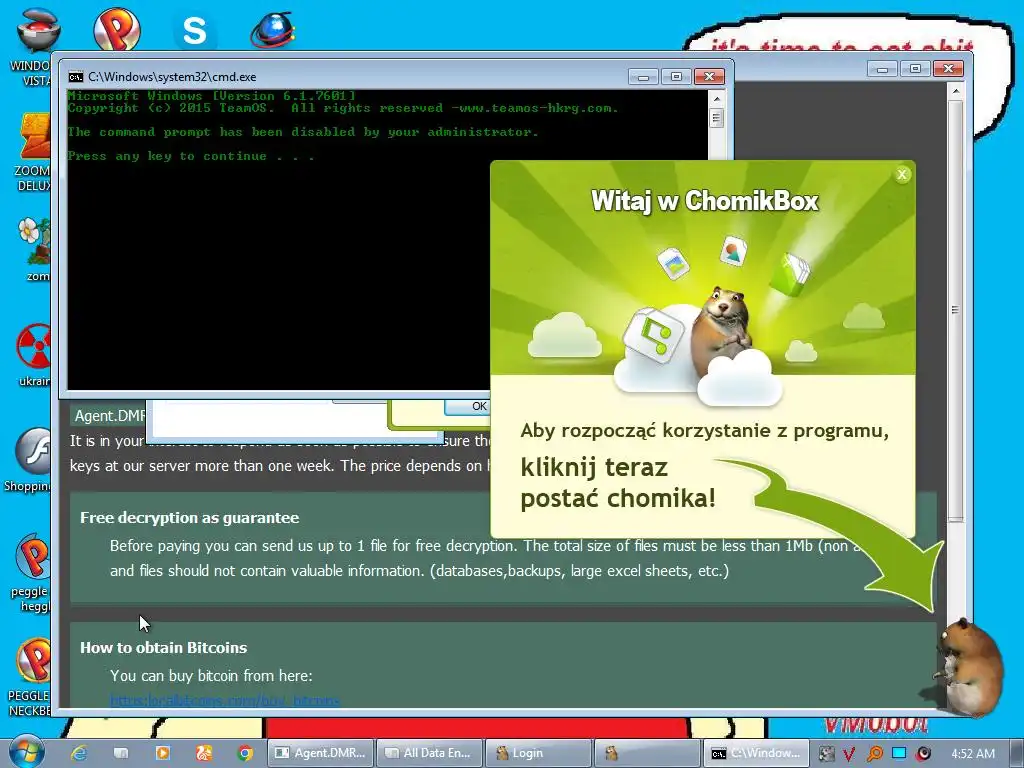Minimize the ransom note back window
The image size is (1024, 768).
882,69
